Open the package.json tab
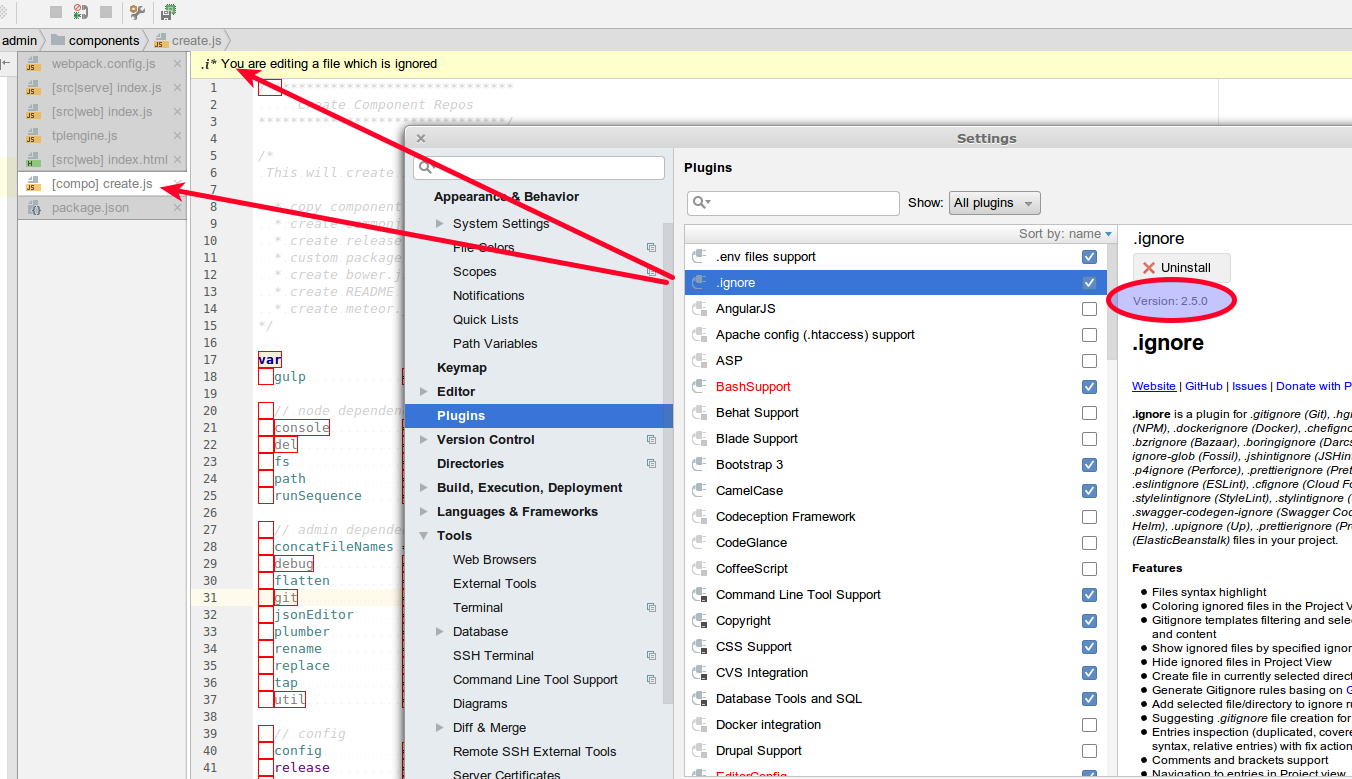 [x=102, y=208]
